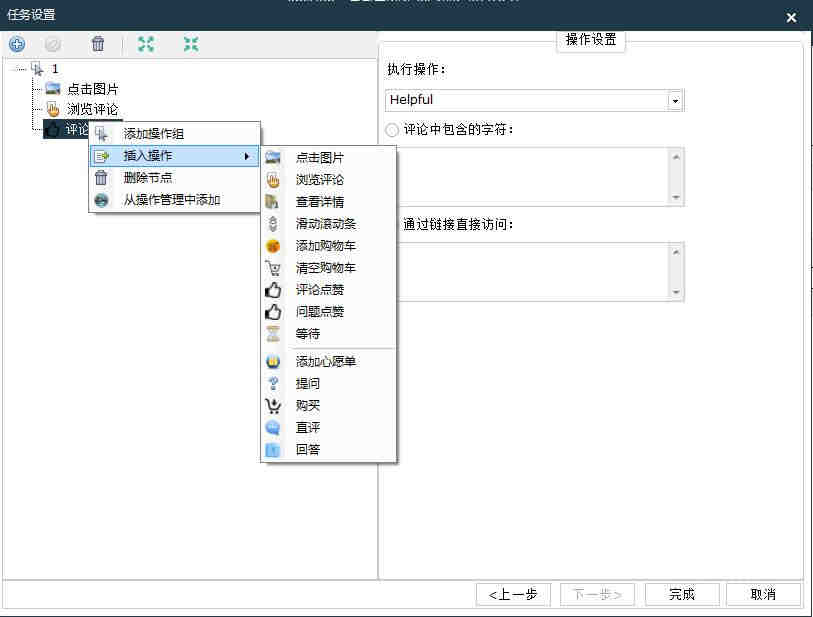This screenshot has height=617, width=813.
Task: Select the 浏览评论 tree node
Action: 92,109
